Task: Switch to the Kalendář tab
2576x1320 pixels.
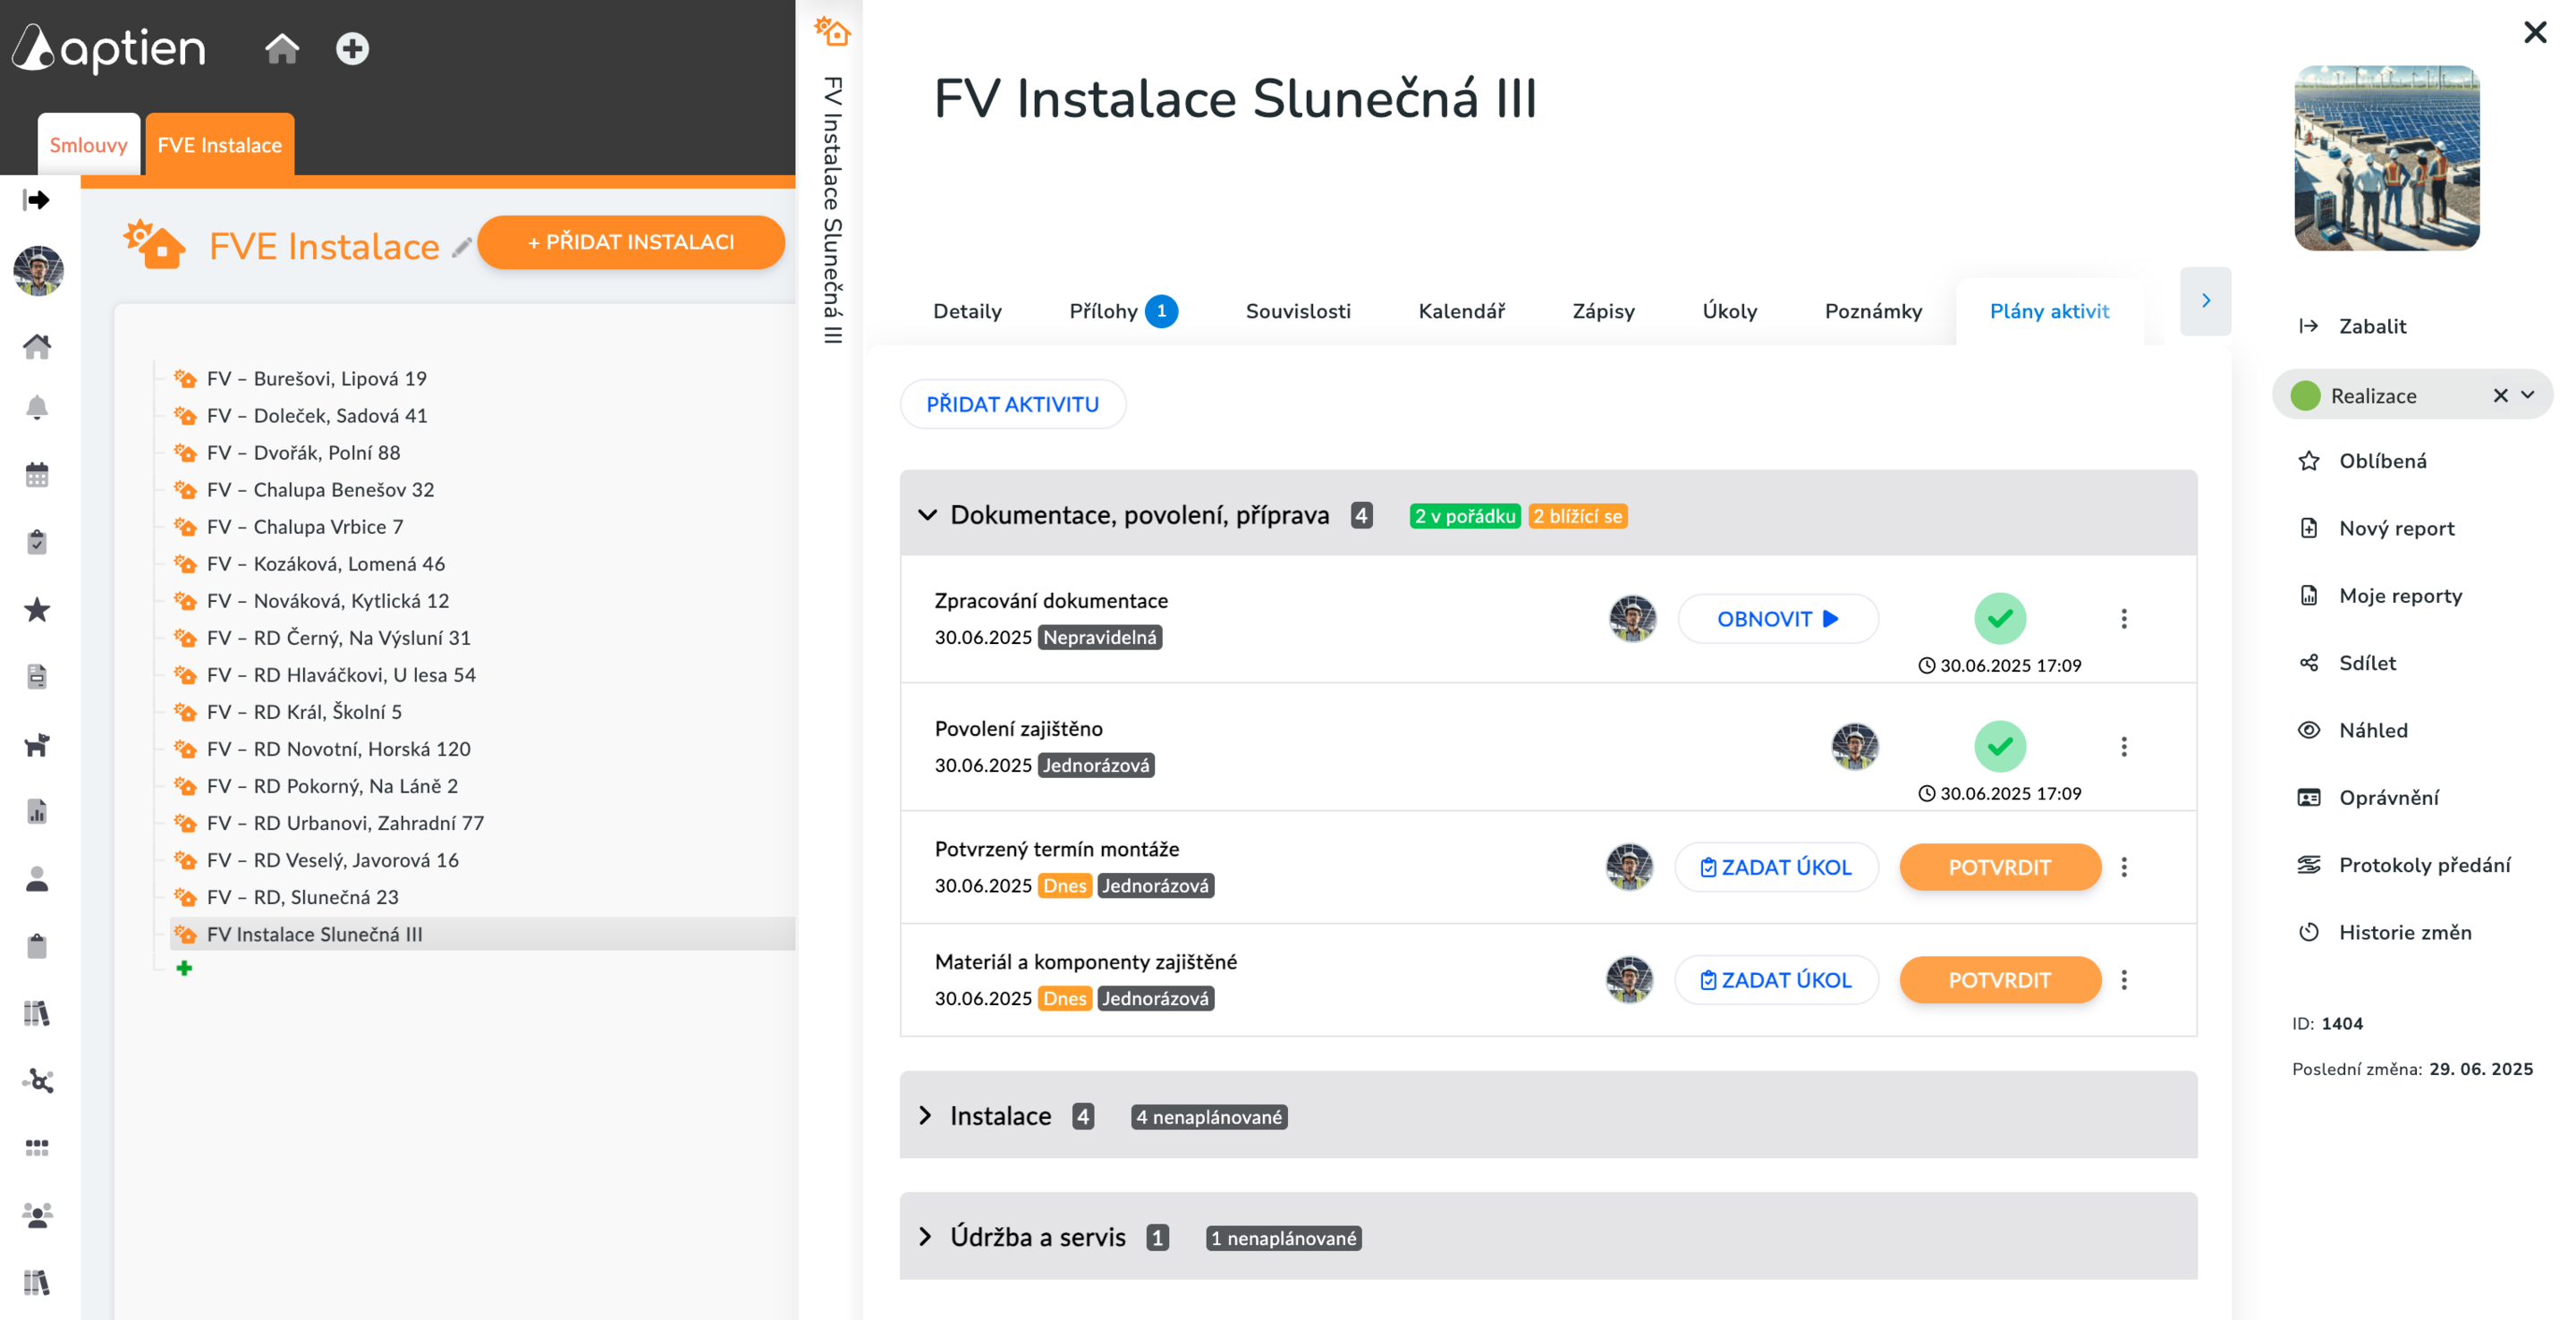Action: click(1461, 311)
